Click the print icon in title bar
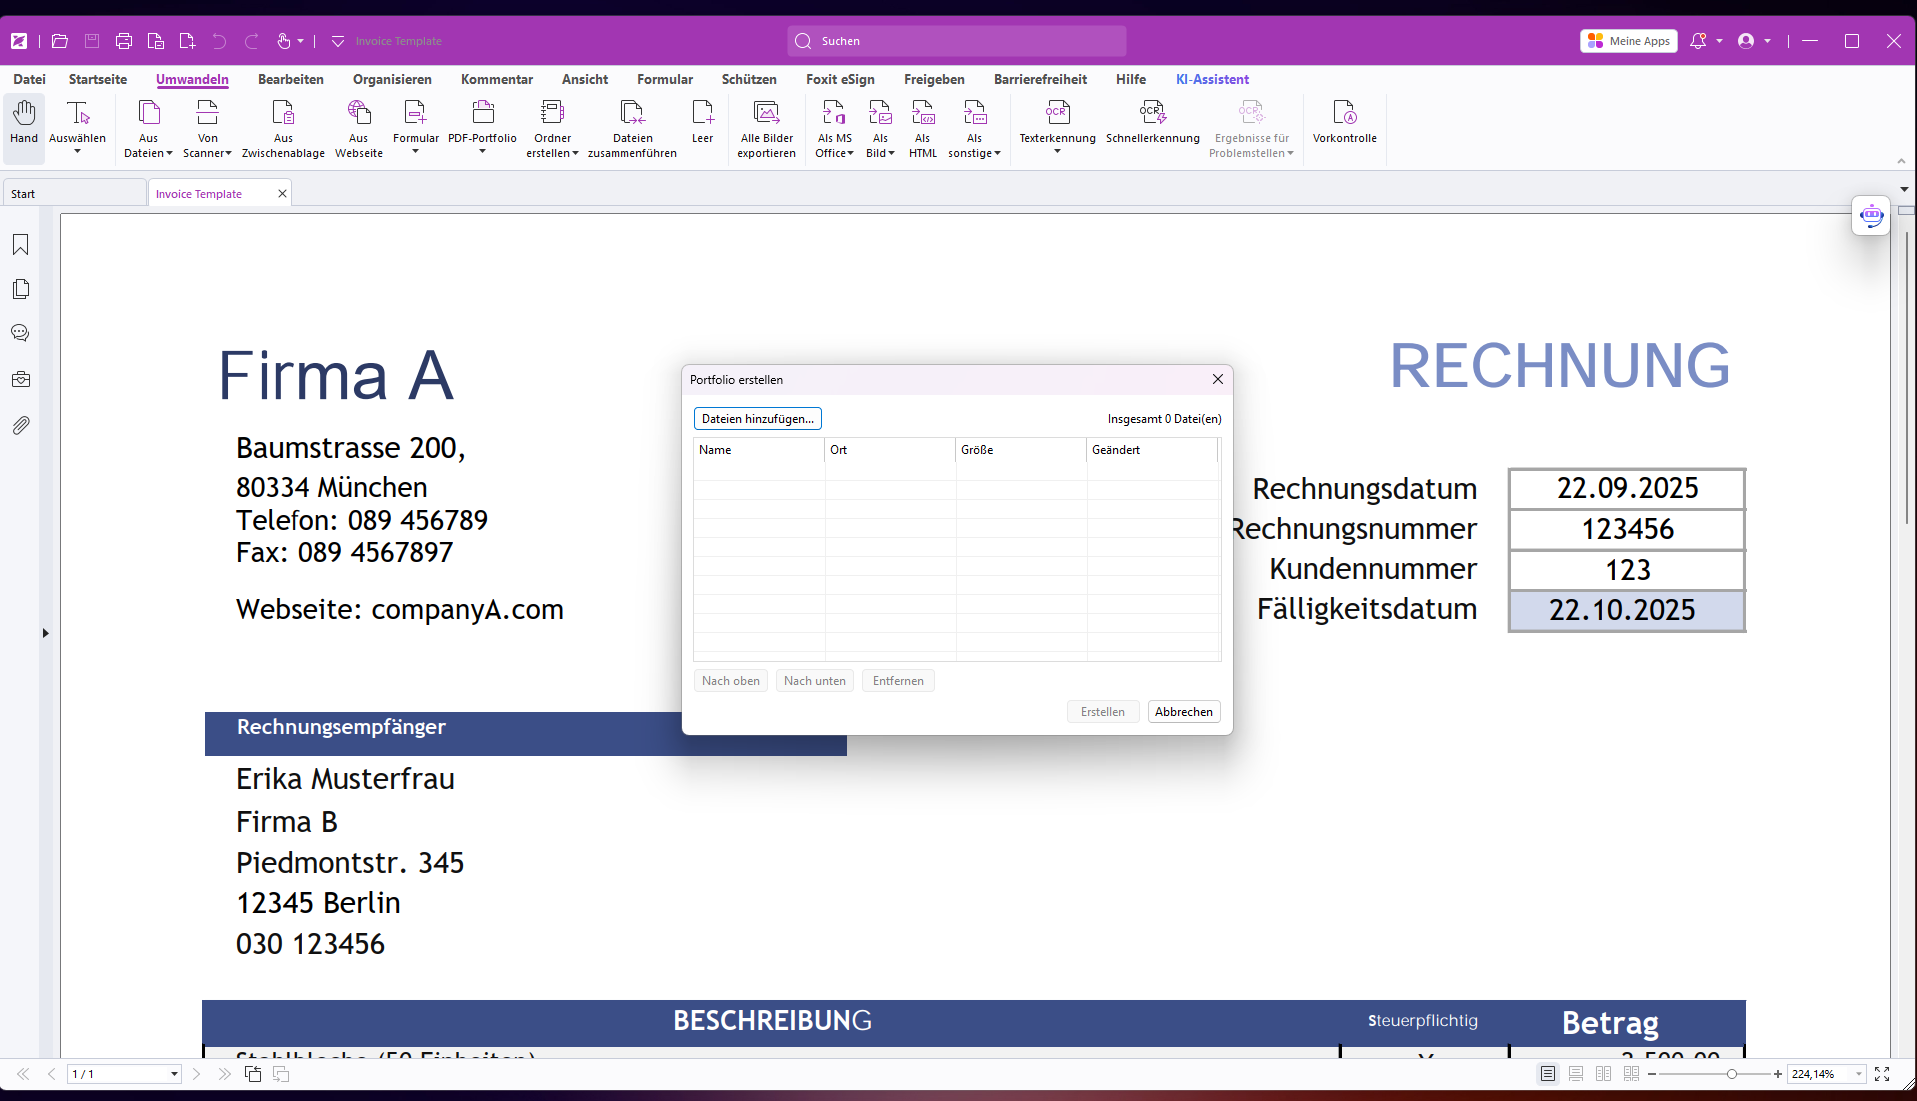This screenshot has width=1917, height=1101. pos(124,41)
